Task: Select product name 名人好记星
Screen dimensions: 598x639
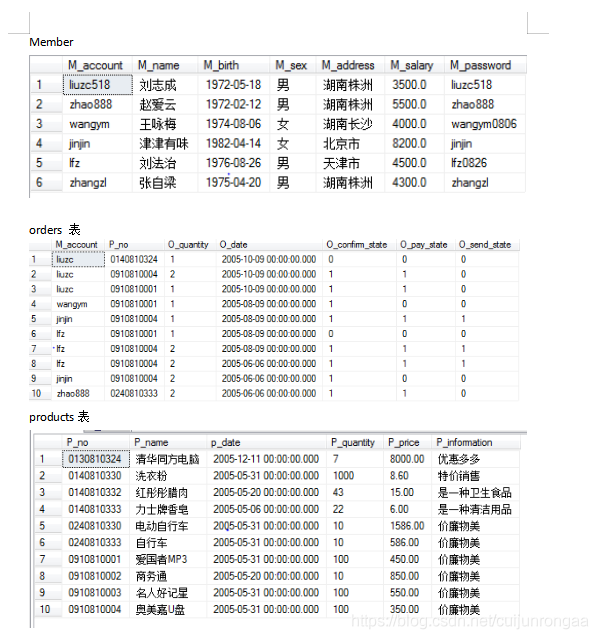Action: point(161,593)
